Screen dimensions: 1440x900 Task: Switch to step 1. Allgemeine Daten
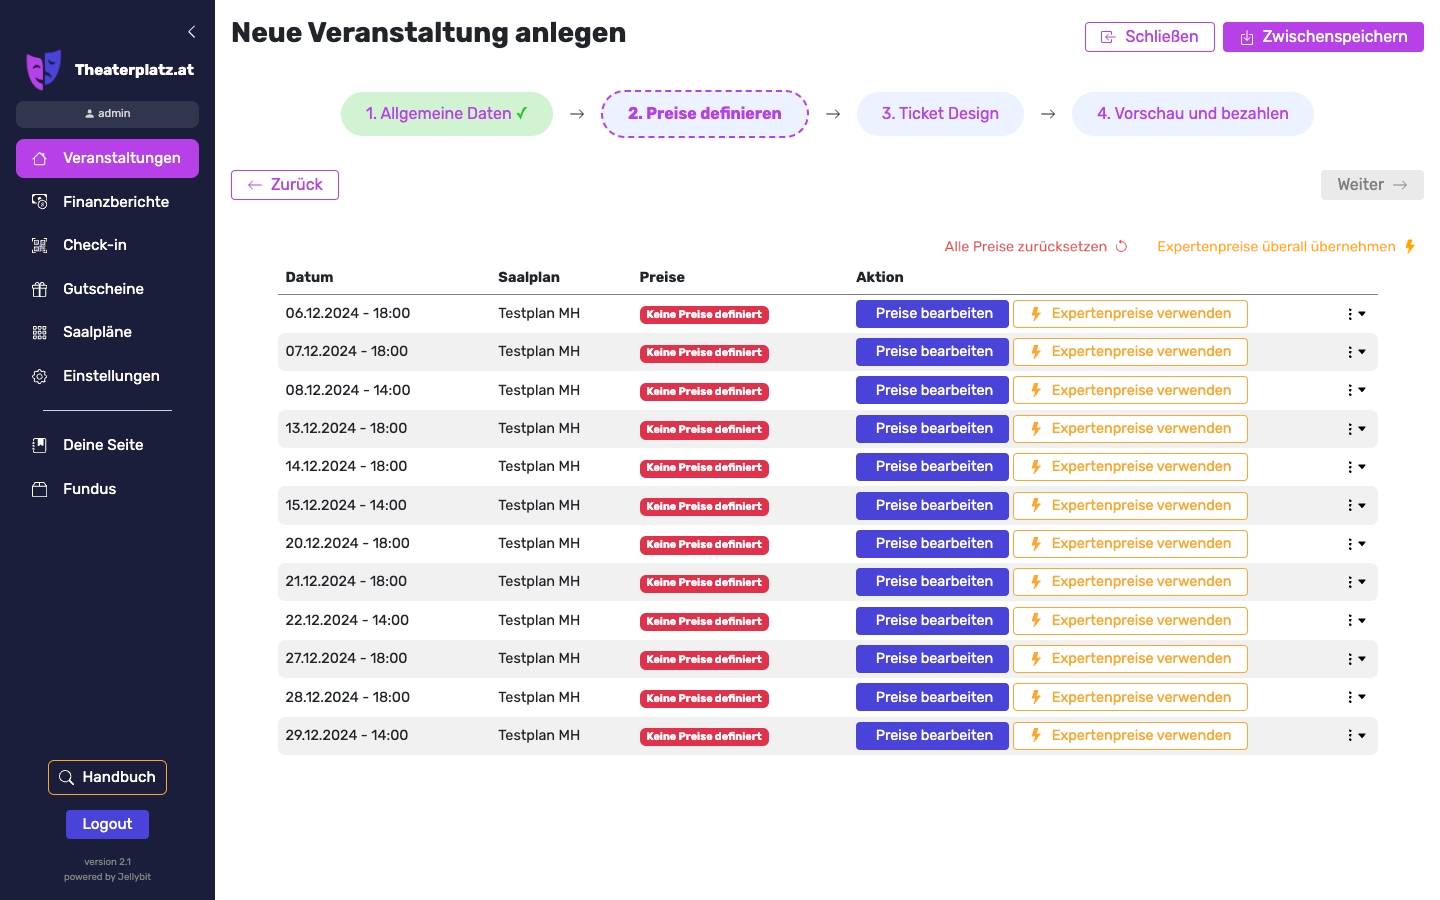[446, 114]
